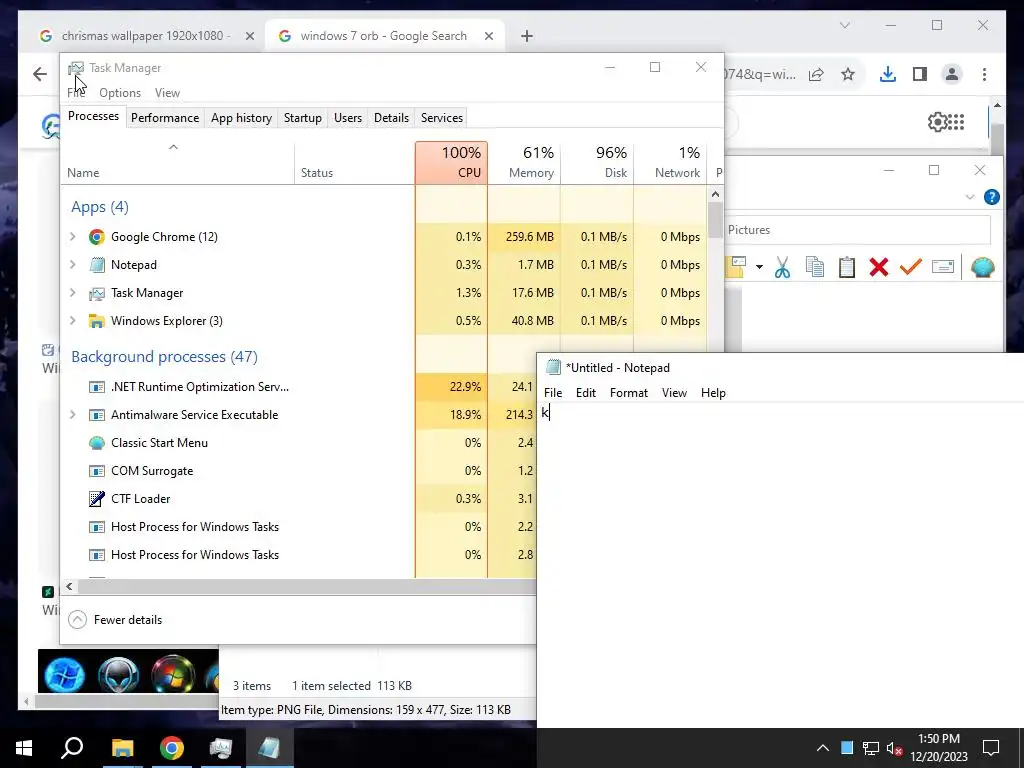Viewport: 1024px width, 768px height.
Task: Click Task Manager horizontal scrollbar
Action: pos(307,586)
